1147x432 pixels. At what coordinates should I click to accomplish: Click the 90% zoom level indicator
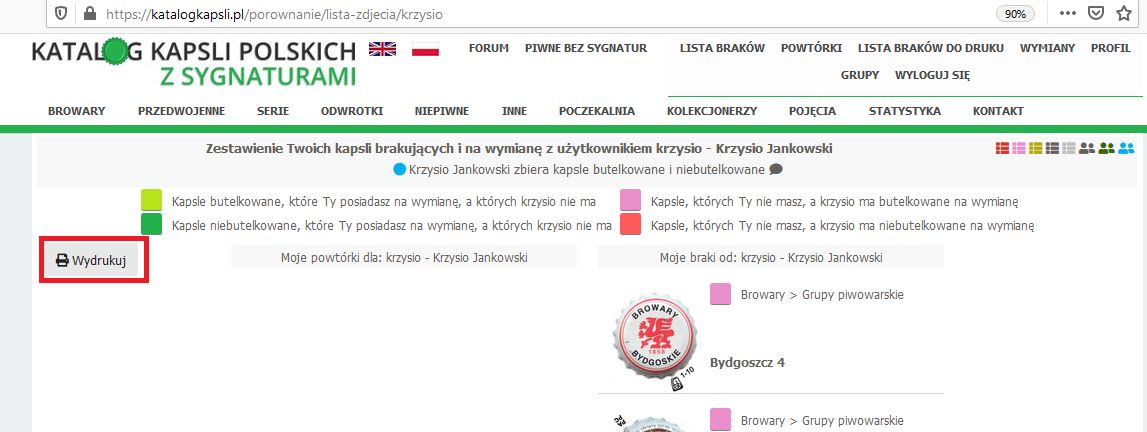(x=1014, y=14)
